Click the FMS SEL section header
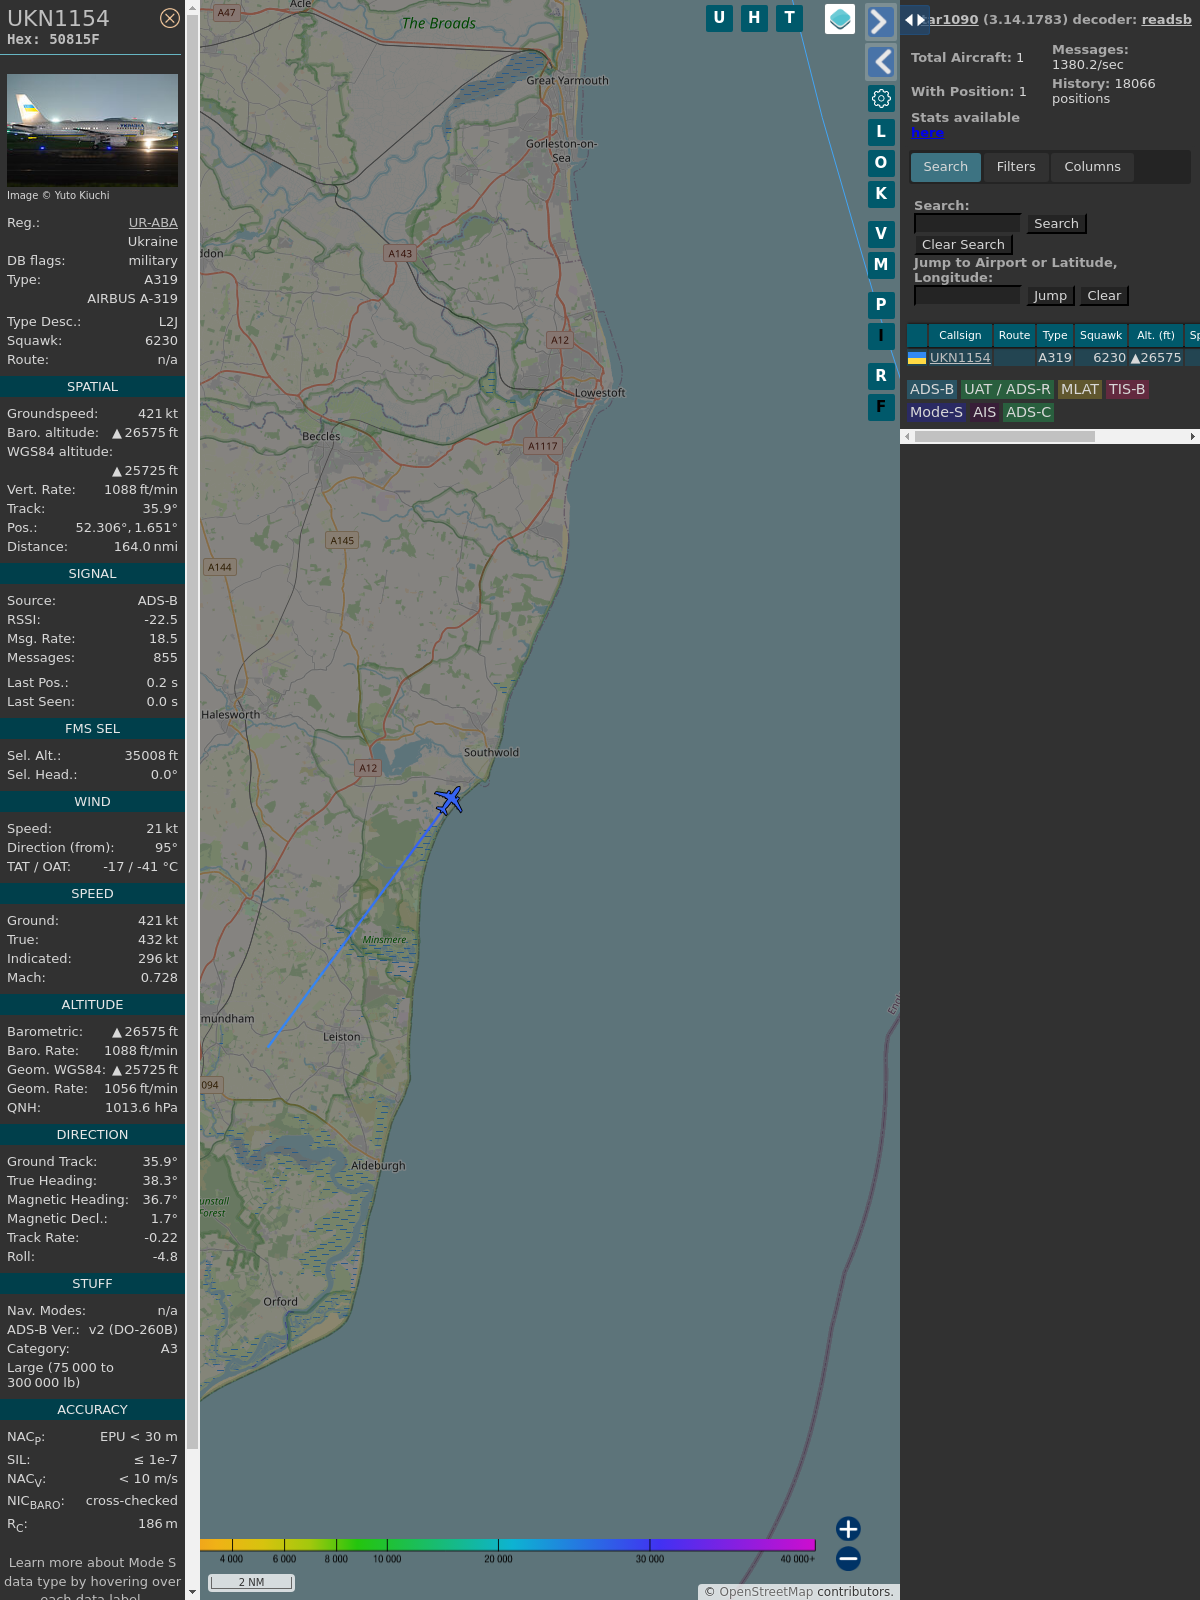 pos(92,729)
